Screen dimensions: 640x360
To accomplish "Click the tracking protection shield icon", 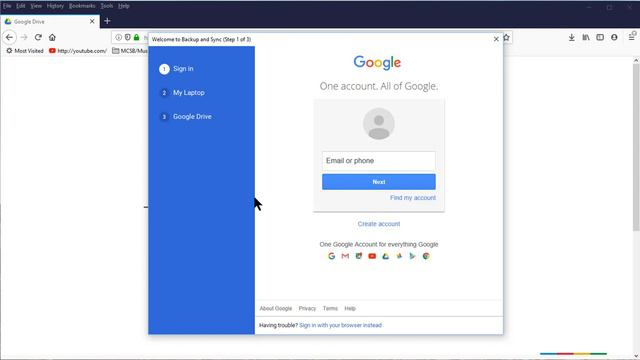I will tap(127, 38).
